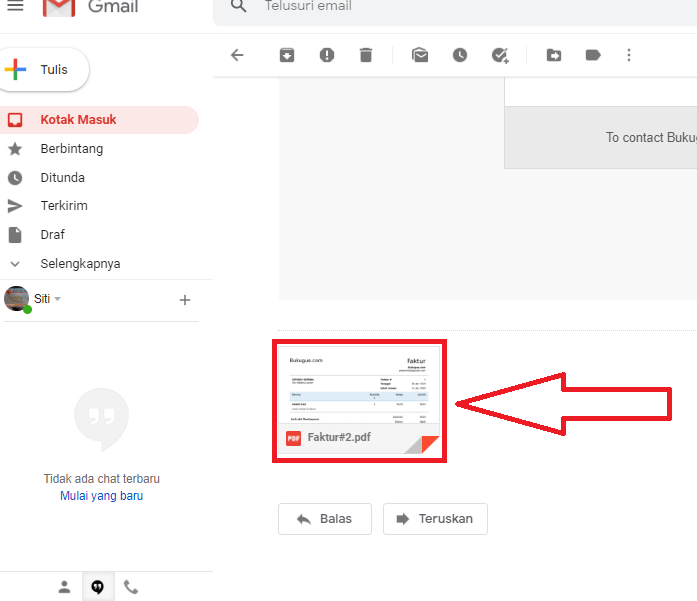Open phone calls tab

coord(131,587)
